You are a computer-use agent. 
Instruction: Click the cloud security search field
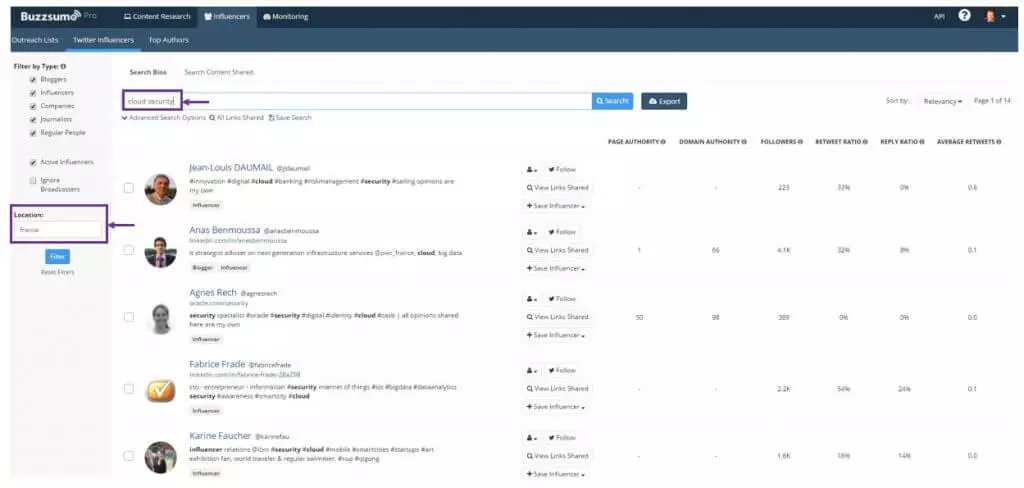click(357, 101)
